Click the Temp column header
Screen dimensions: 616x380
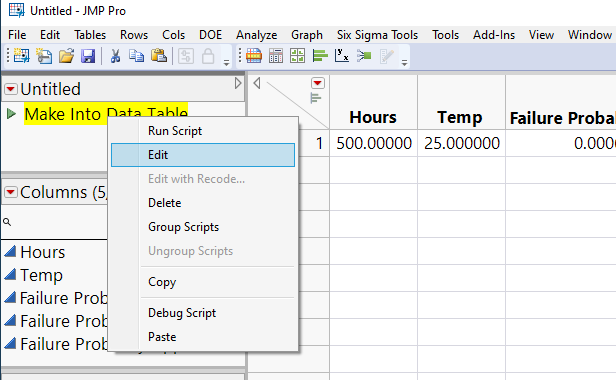click(x=461, y=117)
